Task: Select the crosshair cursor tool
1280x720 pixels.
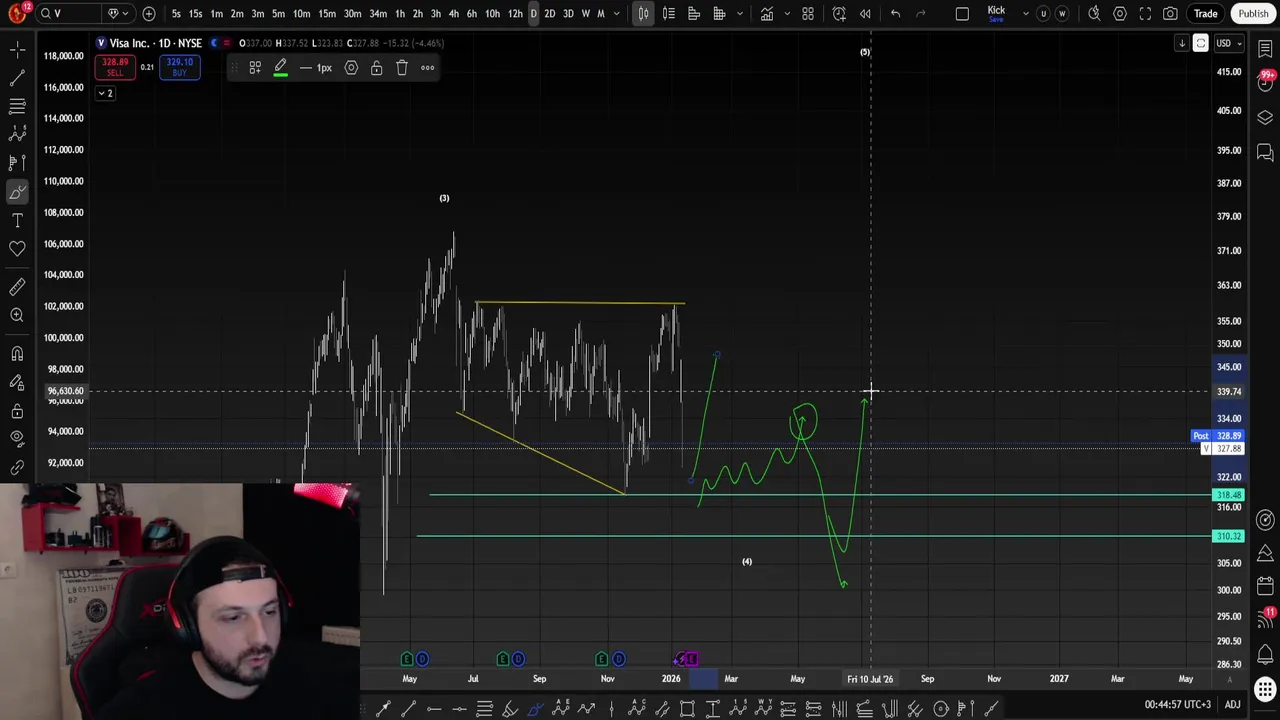Action: pyautogui.click(x=17, y=48)
